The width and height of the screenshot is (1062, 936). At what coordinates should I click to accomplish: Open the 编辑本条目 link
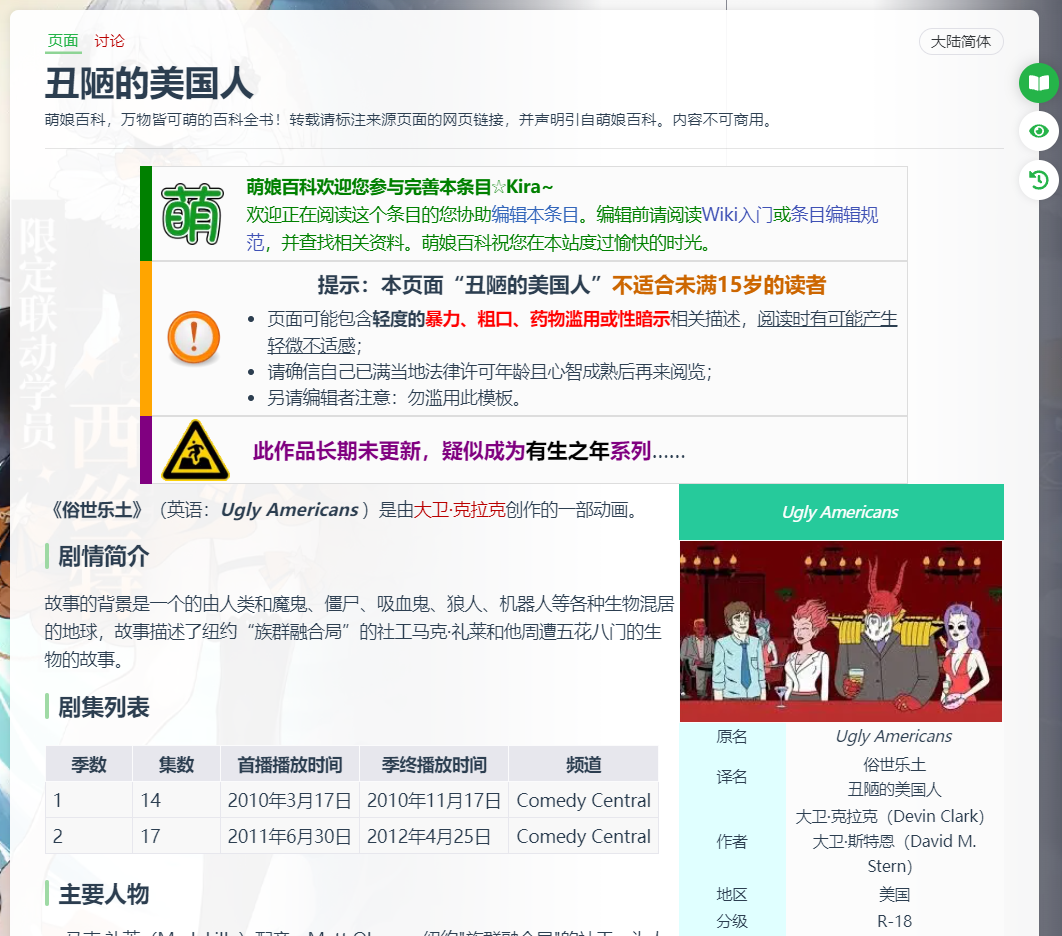point(535,215)
